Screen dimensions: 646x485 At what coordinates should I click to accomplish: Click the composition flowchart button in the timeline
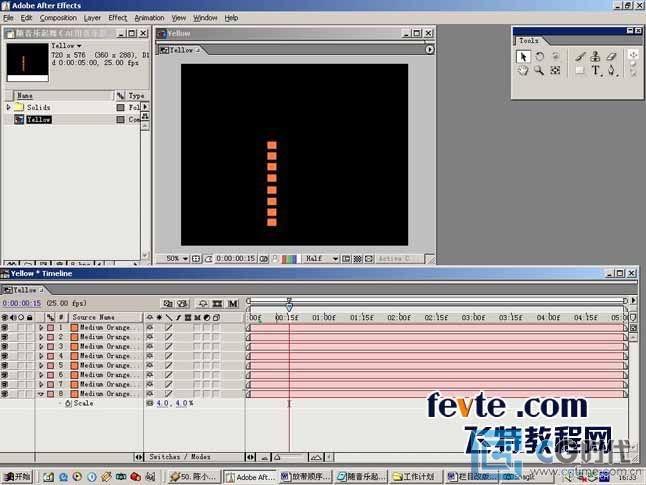(168, 304)
